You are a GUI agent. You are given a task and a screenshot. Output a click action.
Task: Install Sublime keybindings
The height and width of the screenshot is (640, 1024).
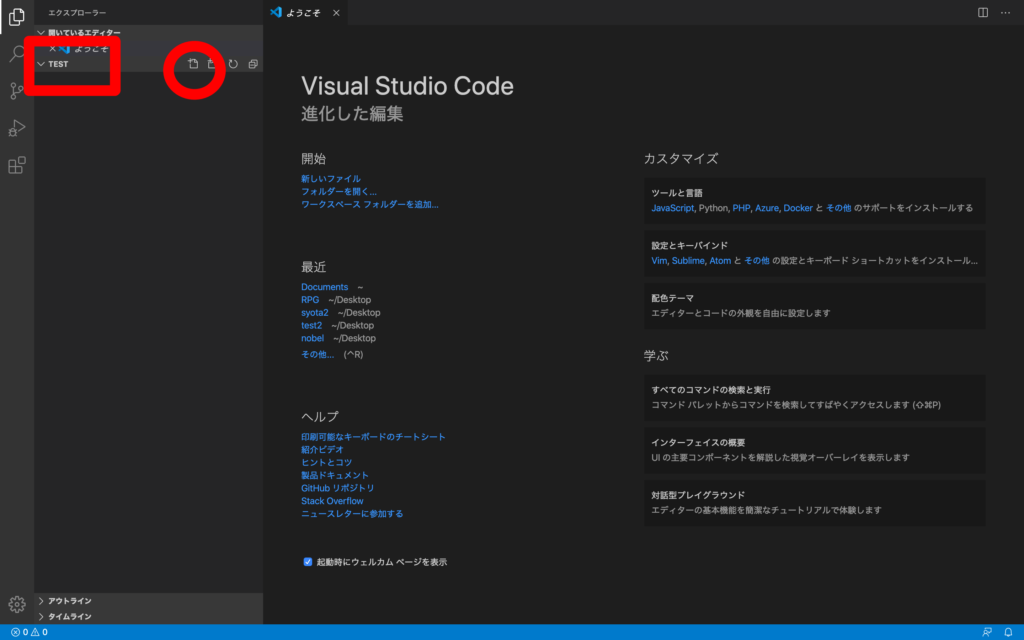tap(688, 261)
